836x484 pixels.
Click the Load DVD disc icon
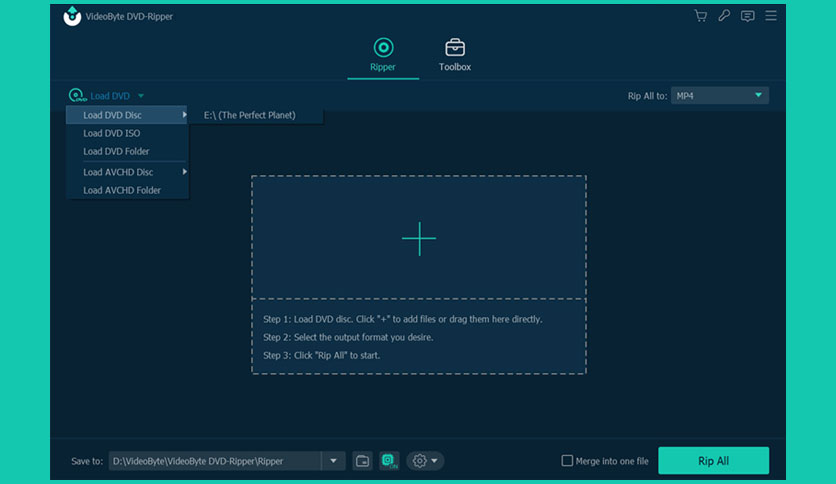coord(77,95)
